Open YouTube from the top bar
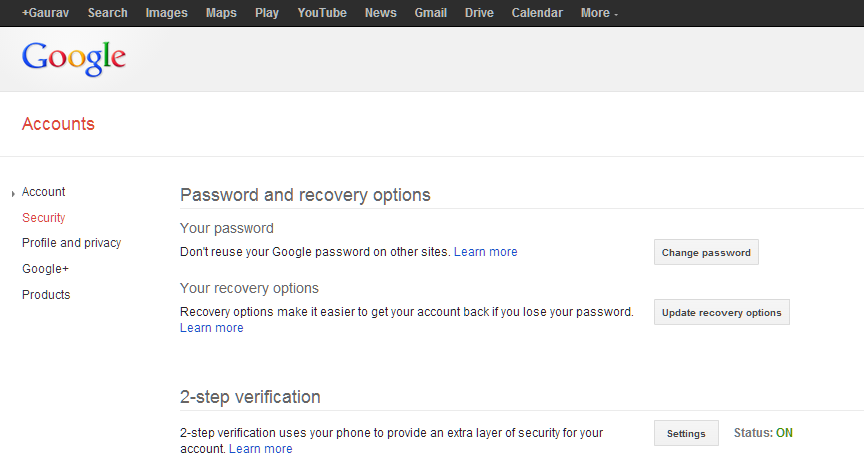 [322, 13]
